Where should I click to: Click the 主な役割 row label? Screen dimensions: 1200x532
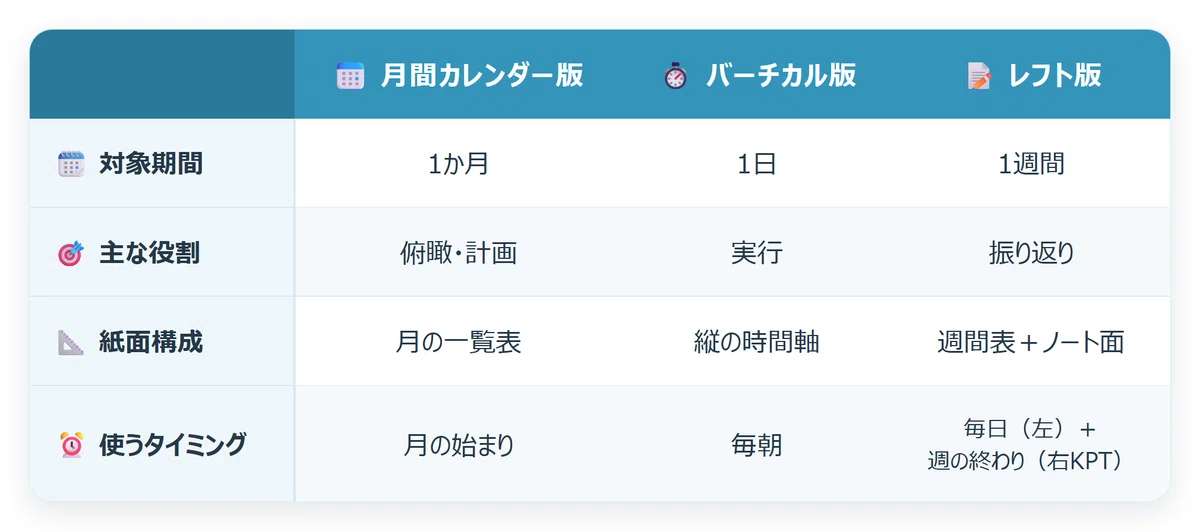[150, 253]
